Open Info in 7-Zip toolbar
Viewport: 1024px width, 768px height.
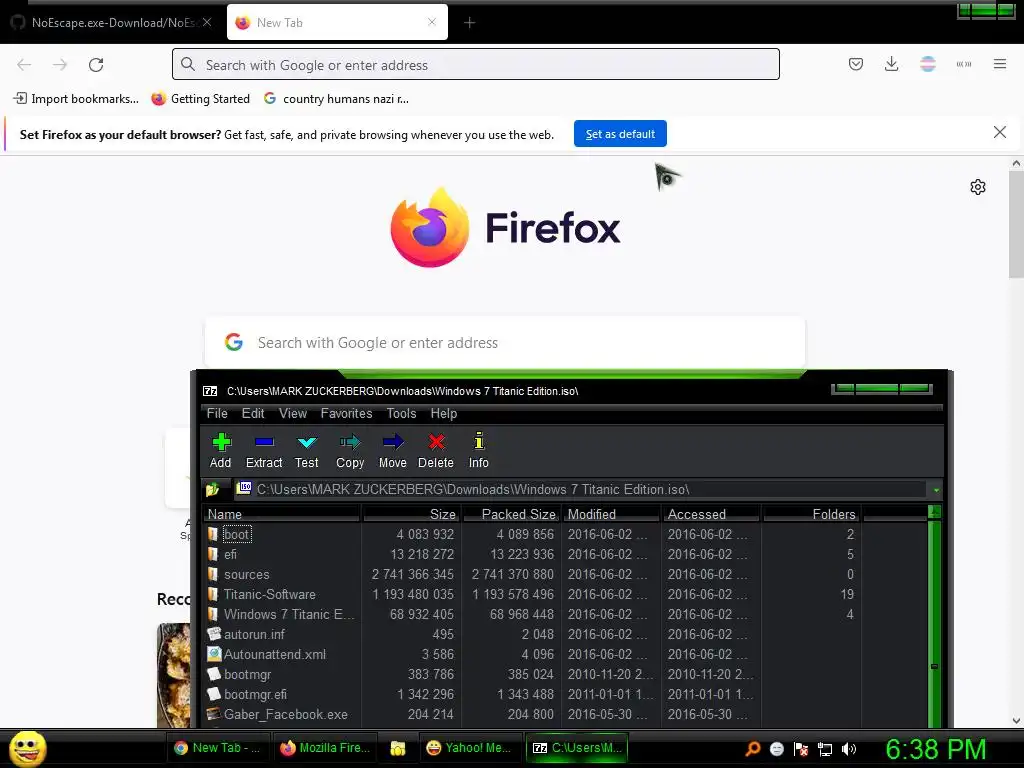click(479, 451)
